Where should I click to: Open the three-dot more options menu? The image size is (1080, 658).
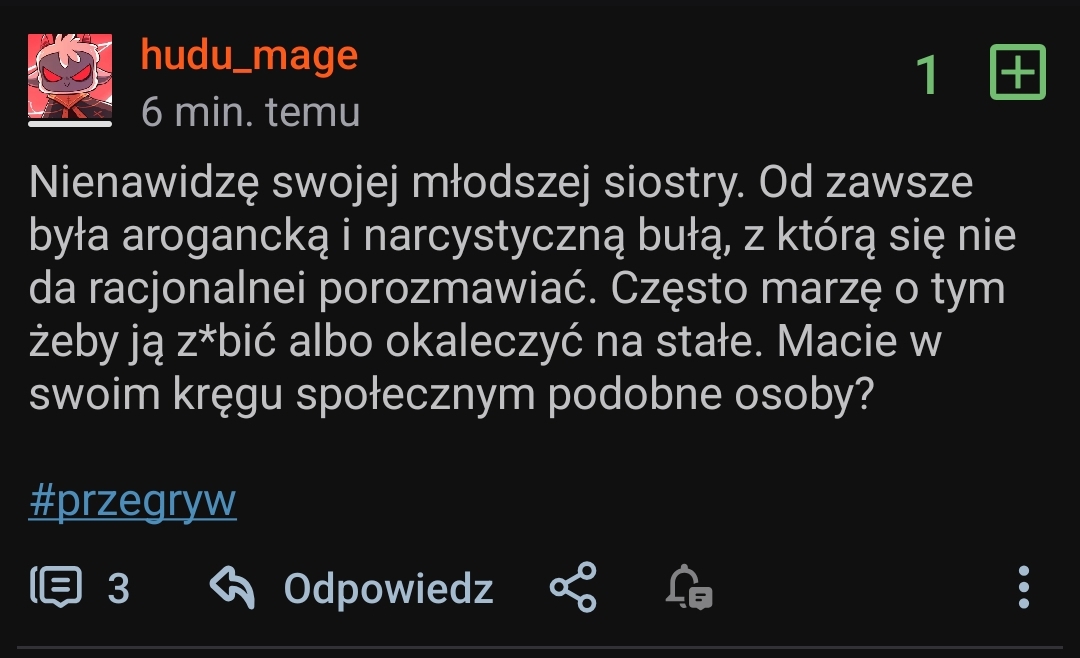[x=1023, y=588]
